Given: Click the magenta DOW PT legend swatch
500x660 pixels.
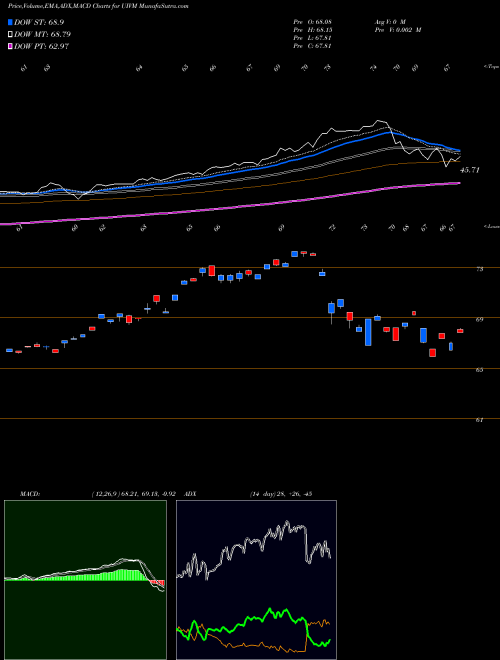Looking at the screenshot, I should 10,46.
